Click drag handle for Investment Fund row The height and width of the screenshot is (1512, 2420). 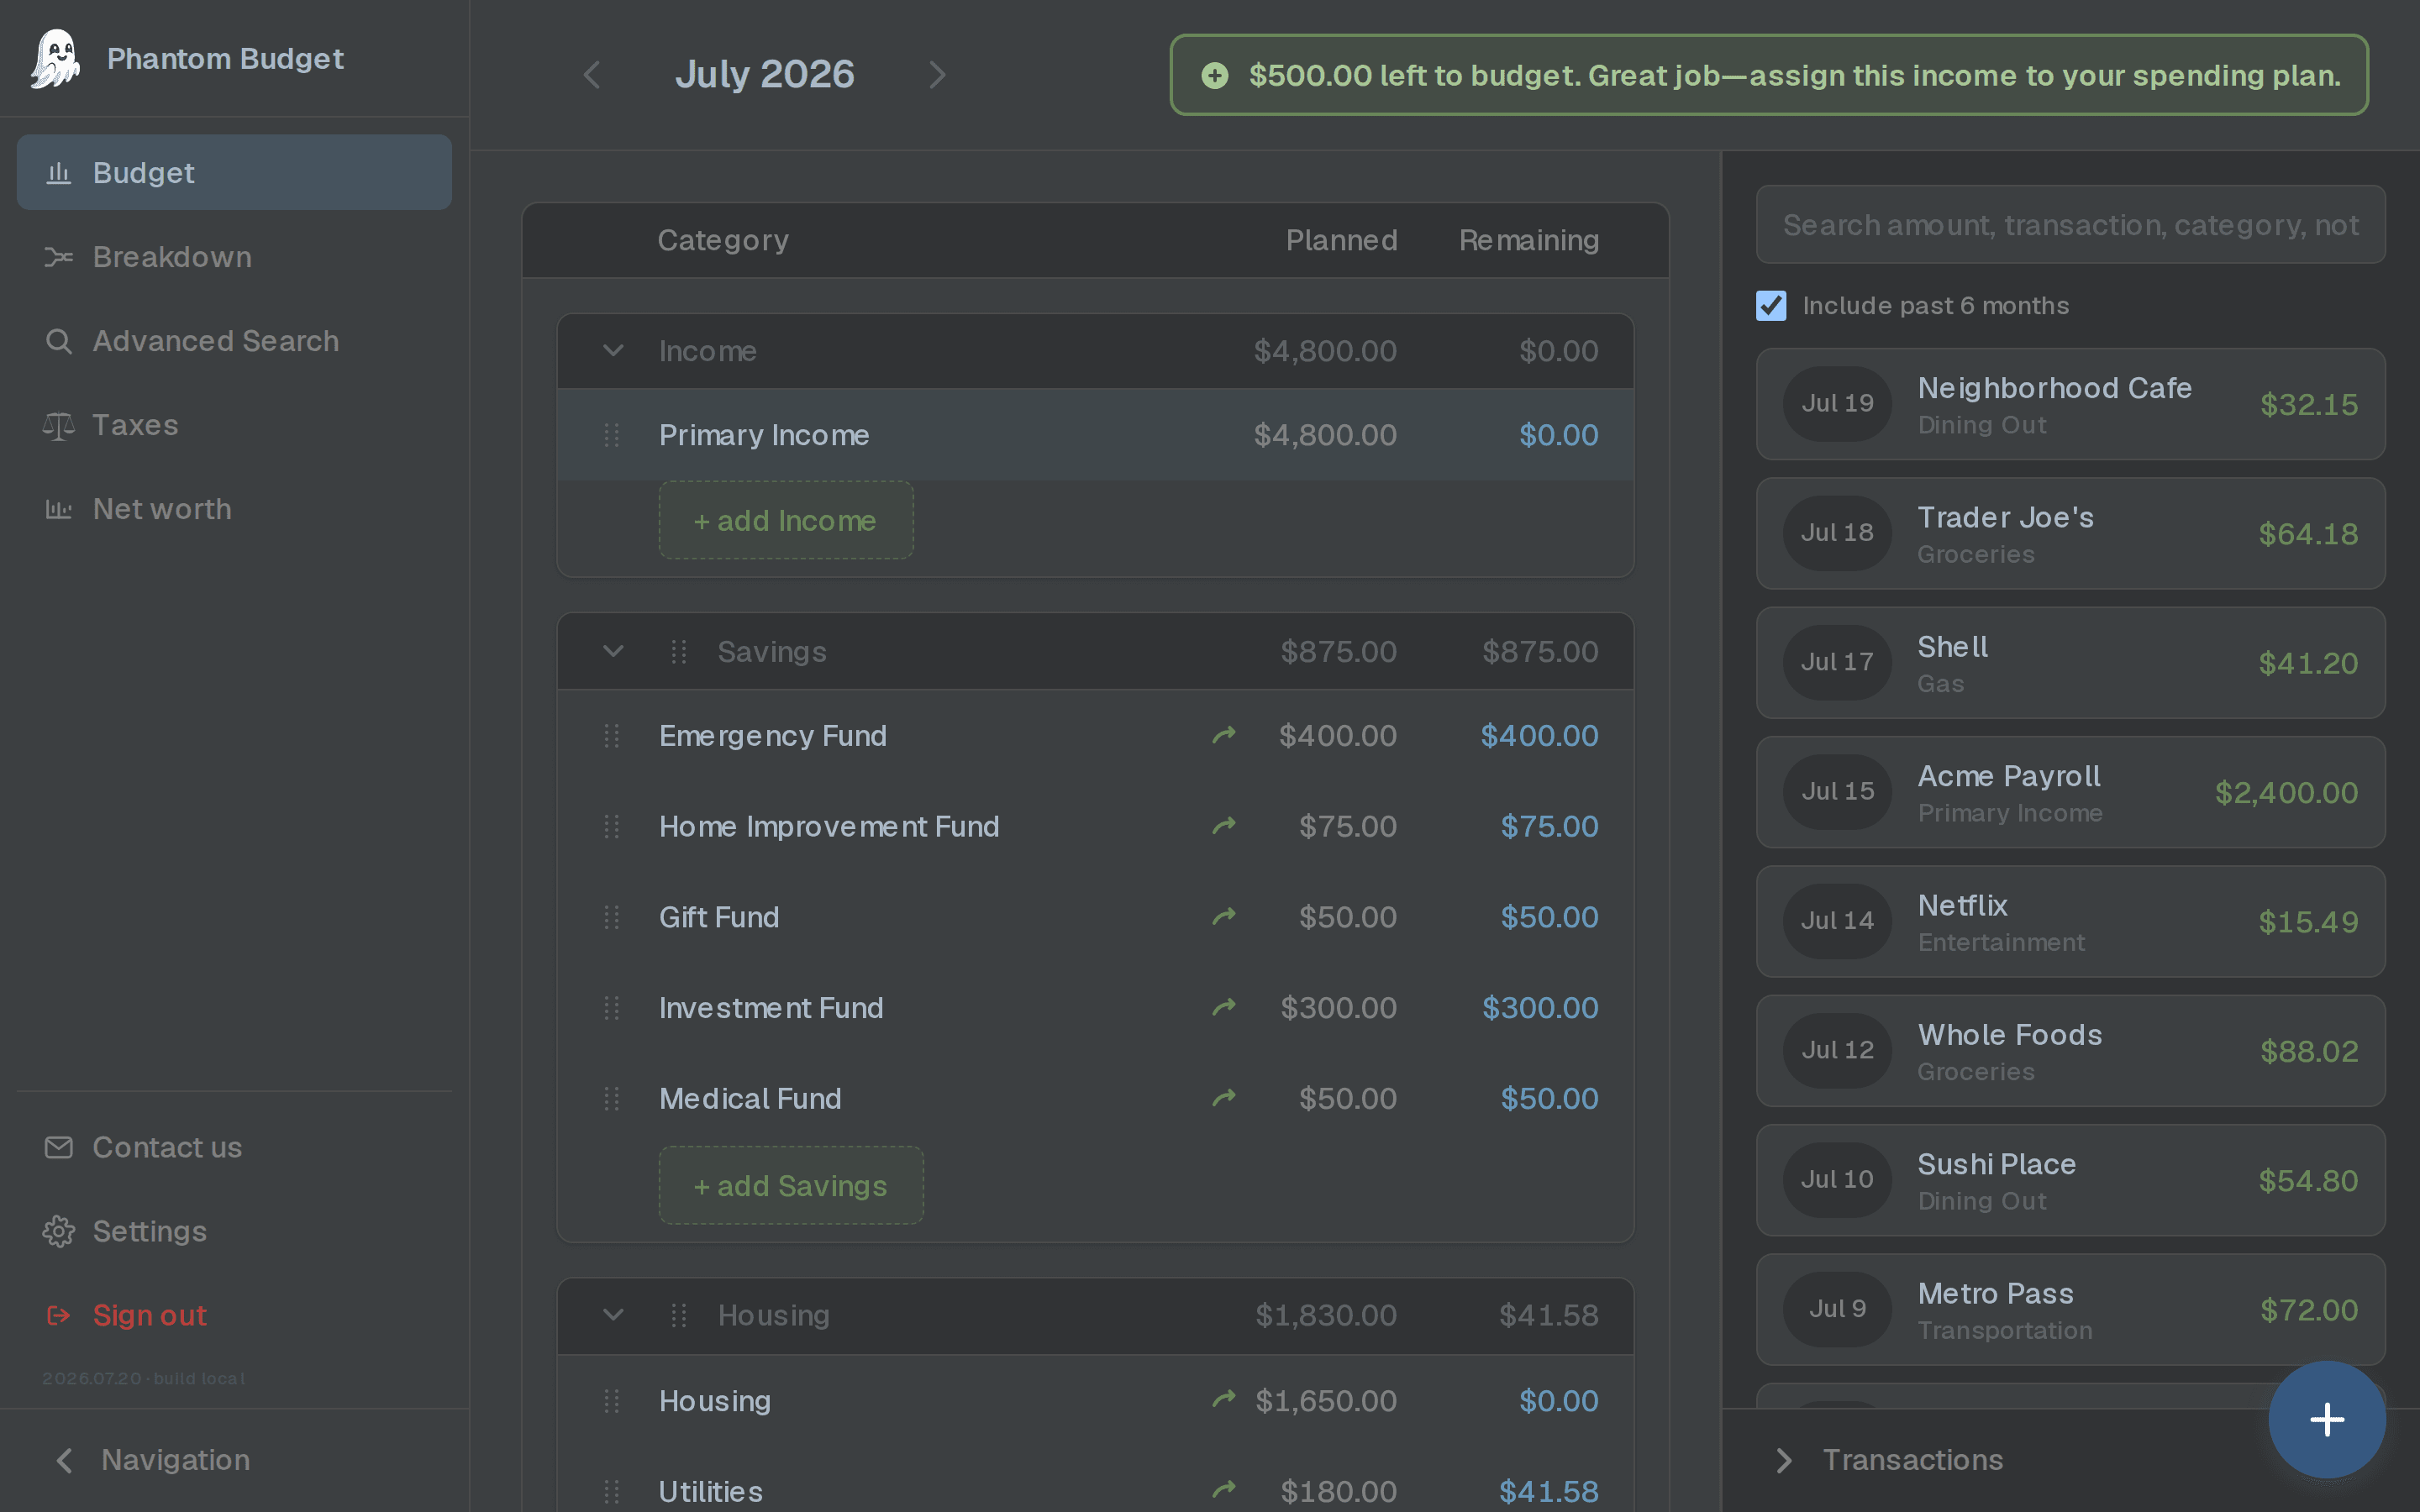click(x=612, y=1008)
